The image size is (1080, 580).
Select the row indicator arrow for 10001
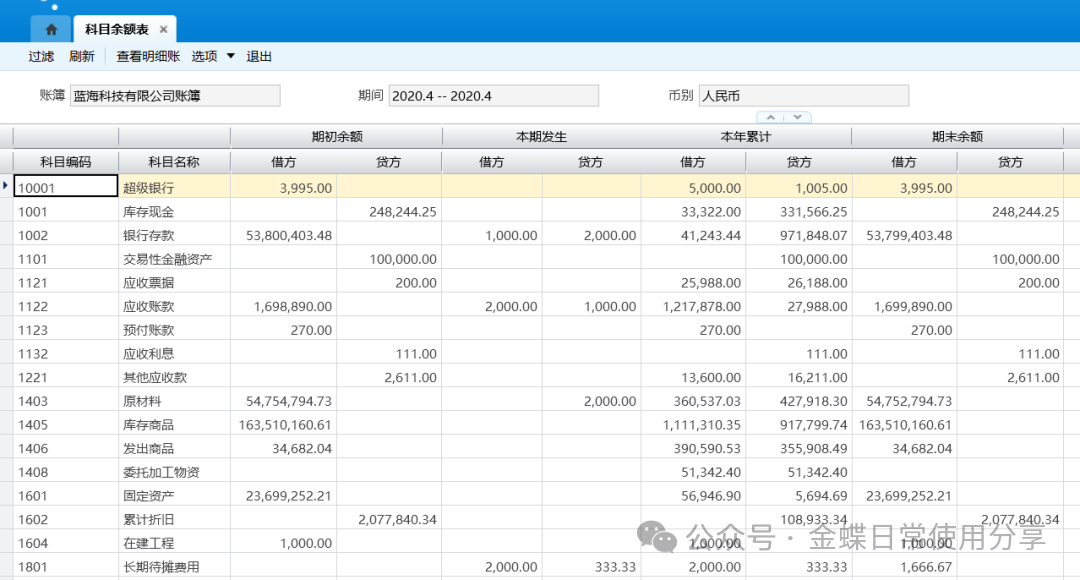click(x=7, y=186)
